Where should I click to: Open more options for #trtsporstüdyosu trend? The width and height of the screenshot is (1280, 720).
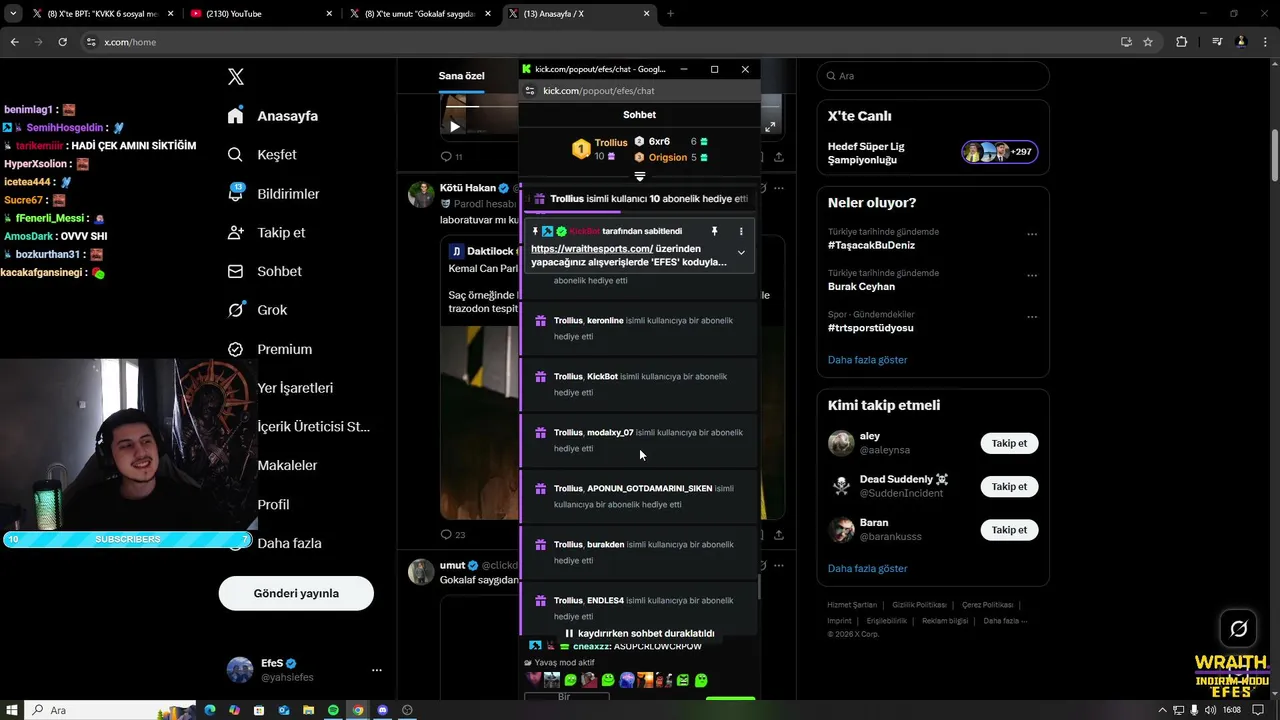point(1032,317)
